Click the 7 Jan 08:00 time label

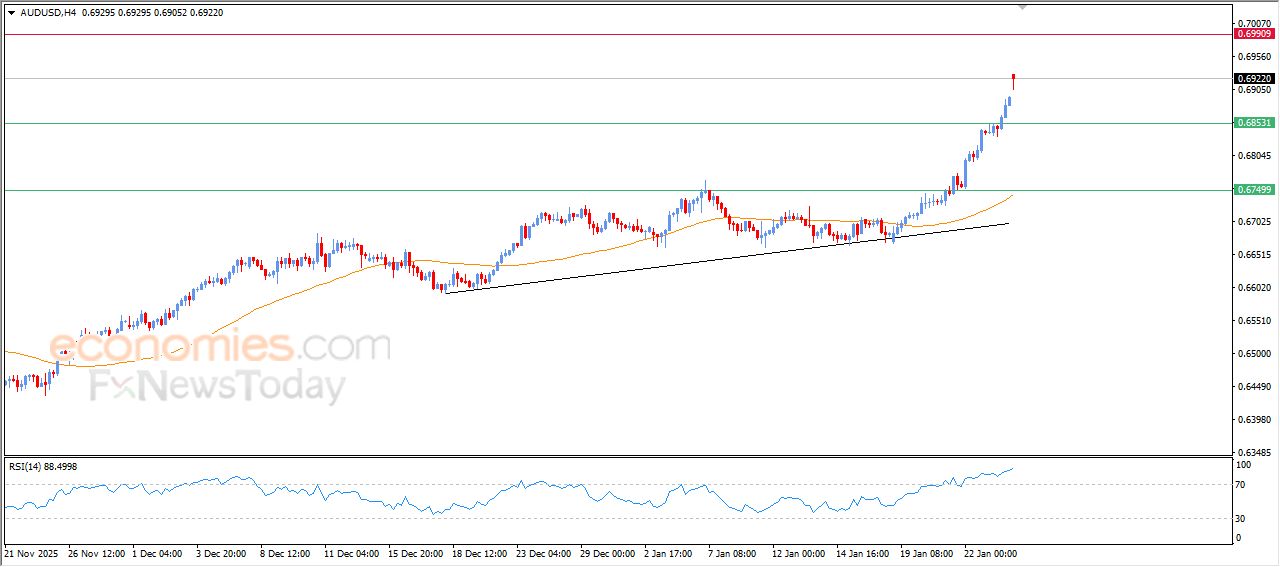pyautogui.click(x=732, y=552)
